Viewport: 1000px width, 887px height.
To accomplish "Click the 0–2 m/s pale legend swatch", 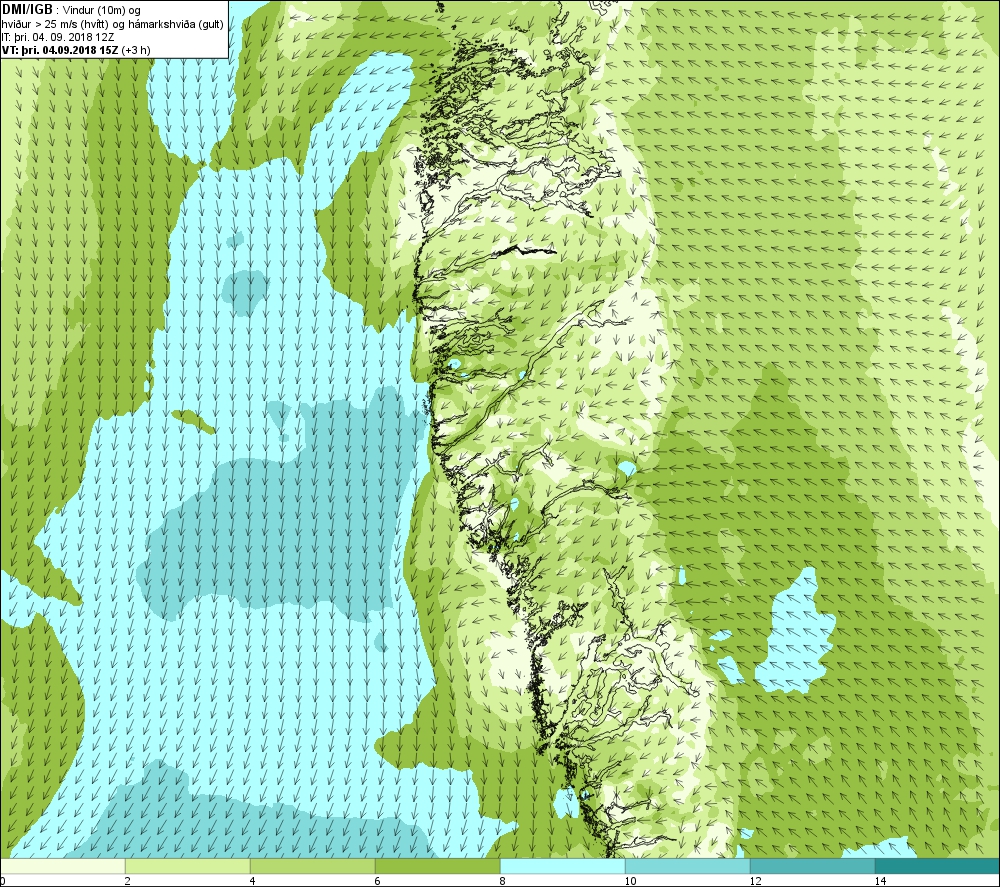I will [x=62, y=866].
